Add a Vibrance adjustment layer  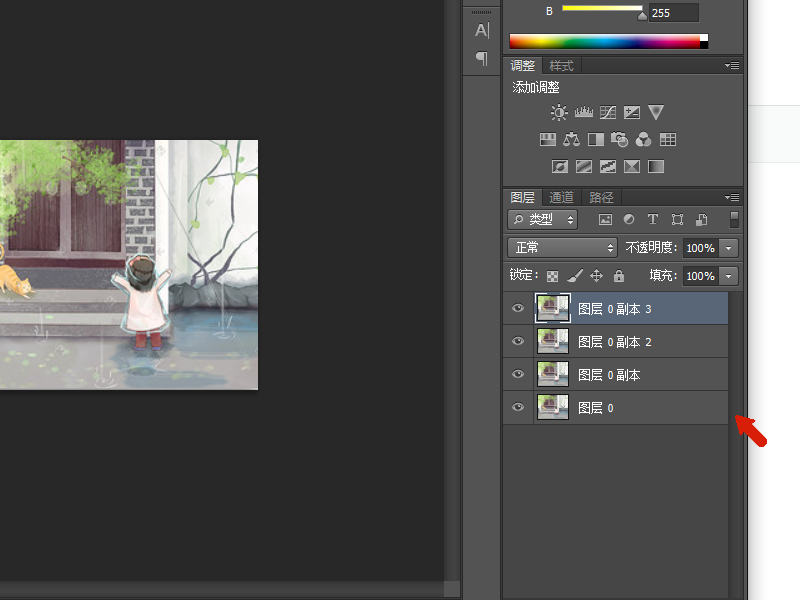[656, 112]
